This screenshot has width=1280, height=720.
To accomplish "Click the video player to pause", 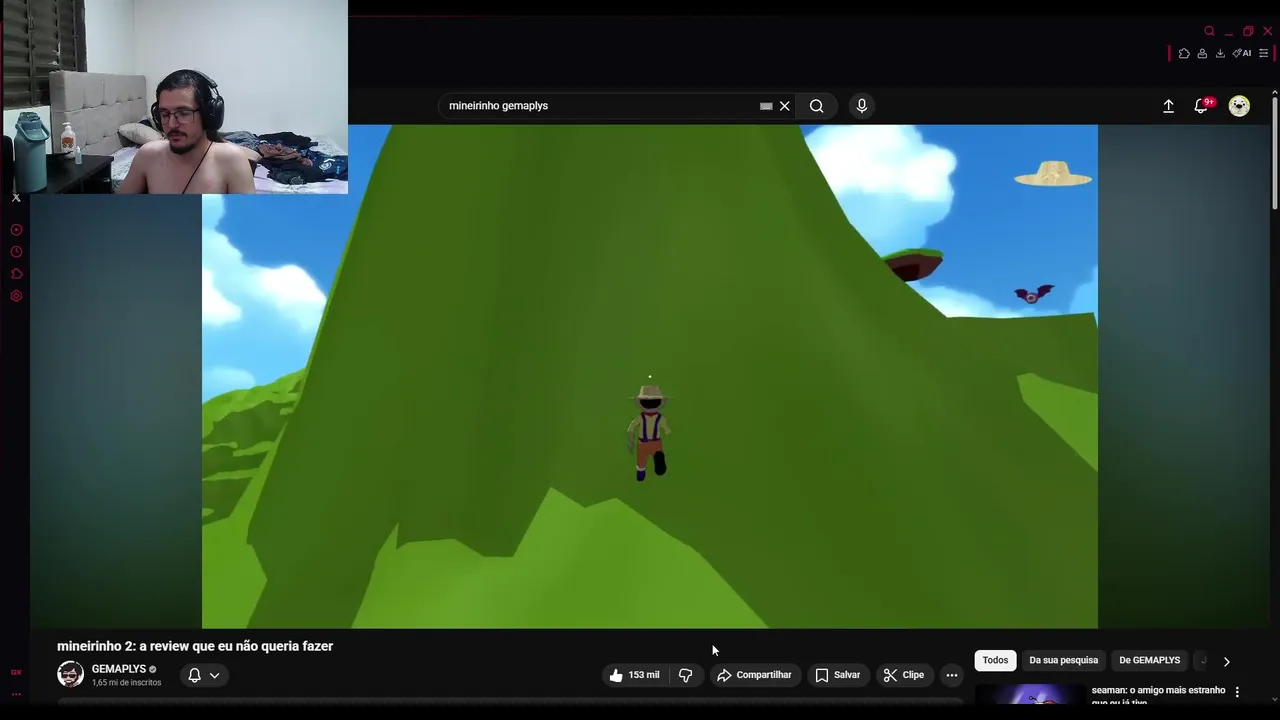I will 650,376.
